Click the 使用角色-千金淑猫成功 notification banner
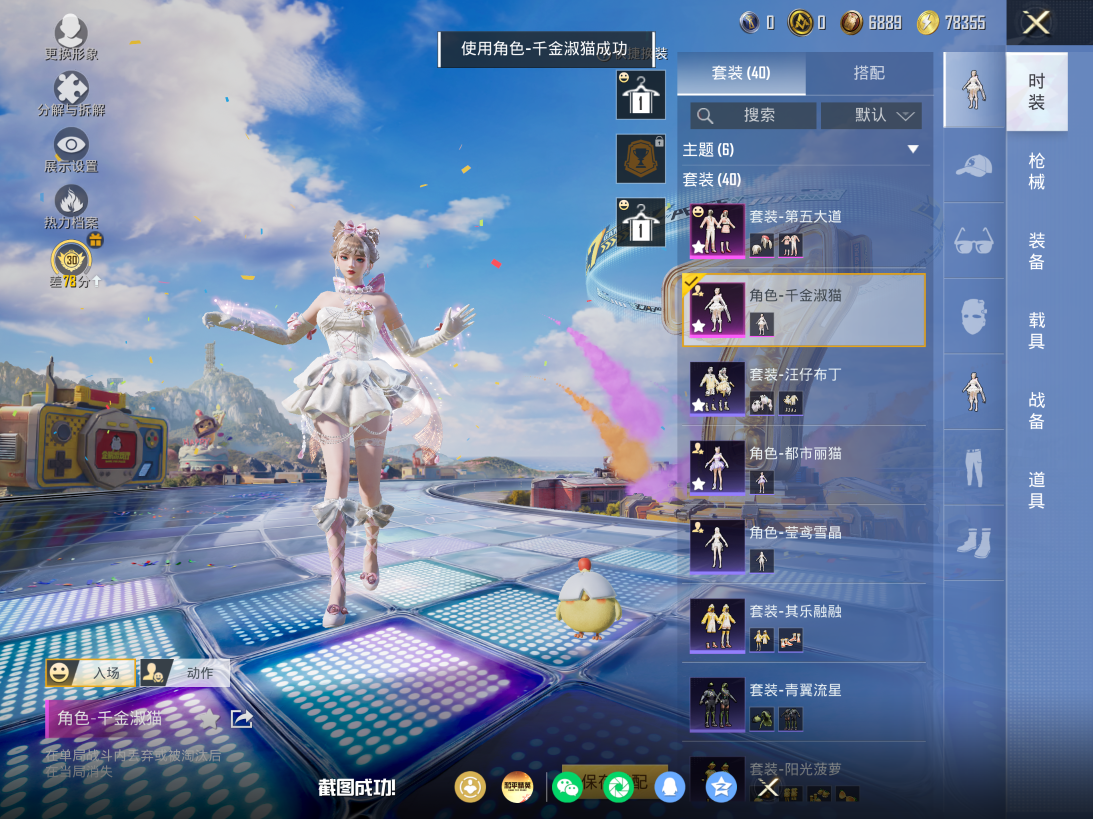This screenshot has height=819, width=1093. coord(546,49)
